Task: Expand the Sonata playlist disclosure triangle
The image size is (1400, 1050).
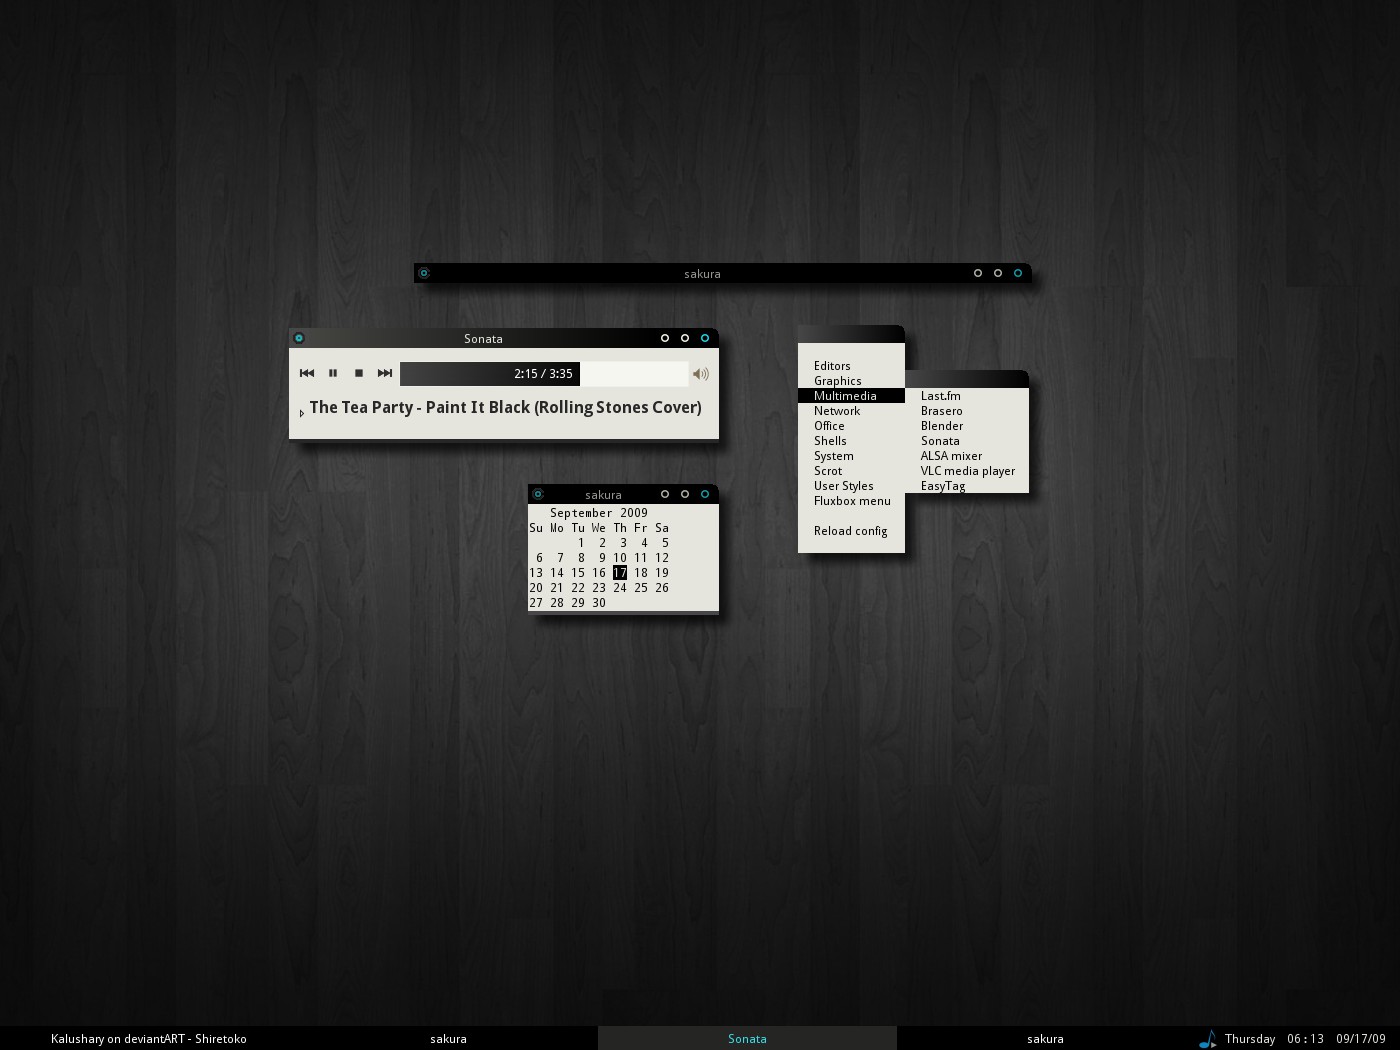Action: (x=301, y=413)
